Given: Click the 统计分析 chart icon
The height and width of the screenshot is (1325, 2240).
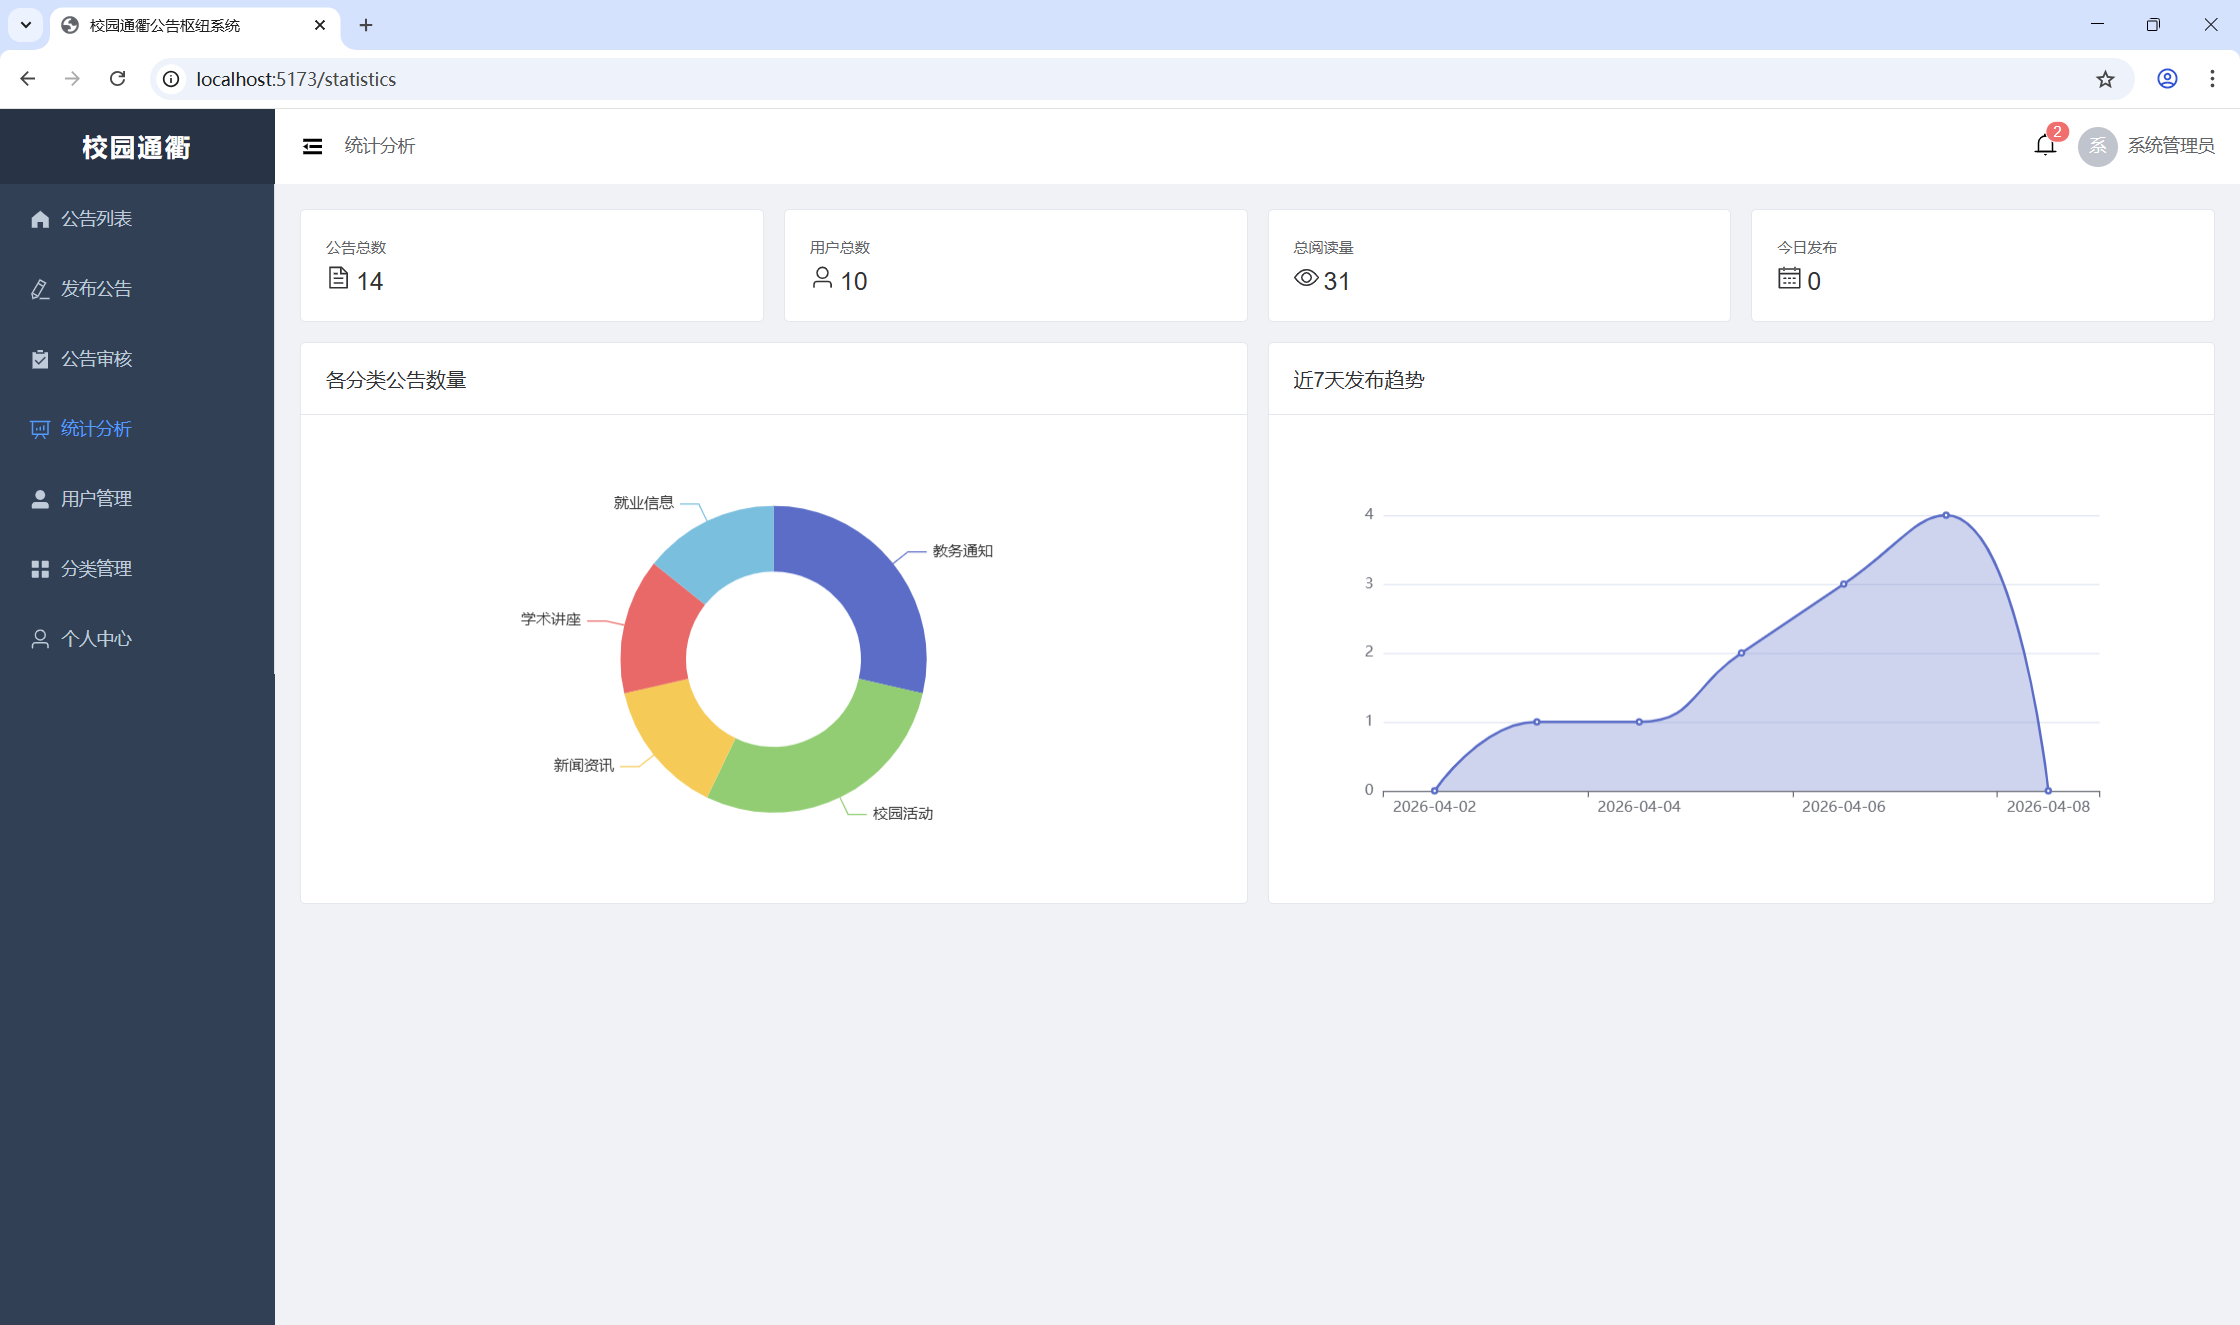Looking at the screenshot, I should pos(40,429).
